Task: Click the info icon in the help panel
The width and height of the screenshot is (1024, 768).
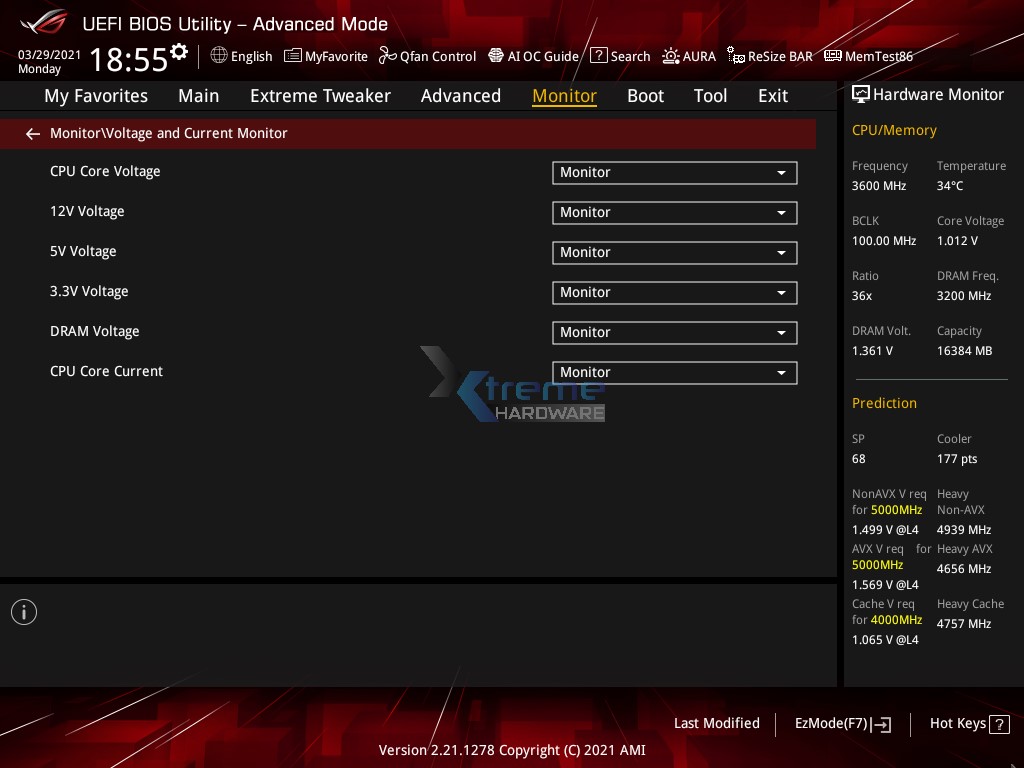Action: [x=23, y=611]
